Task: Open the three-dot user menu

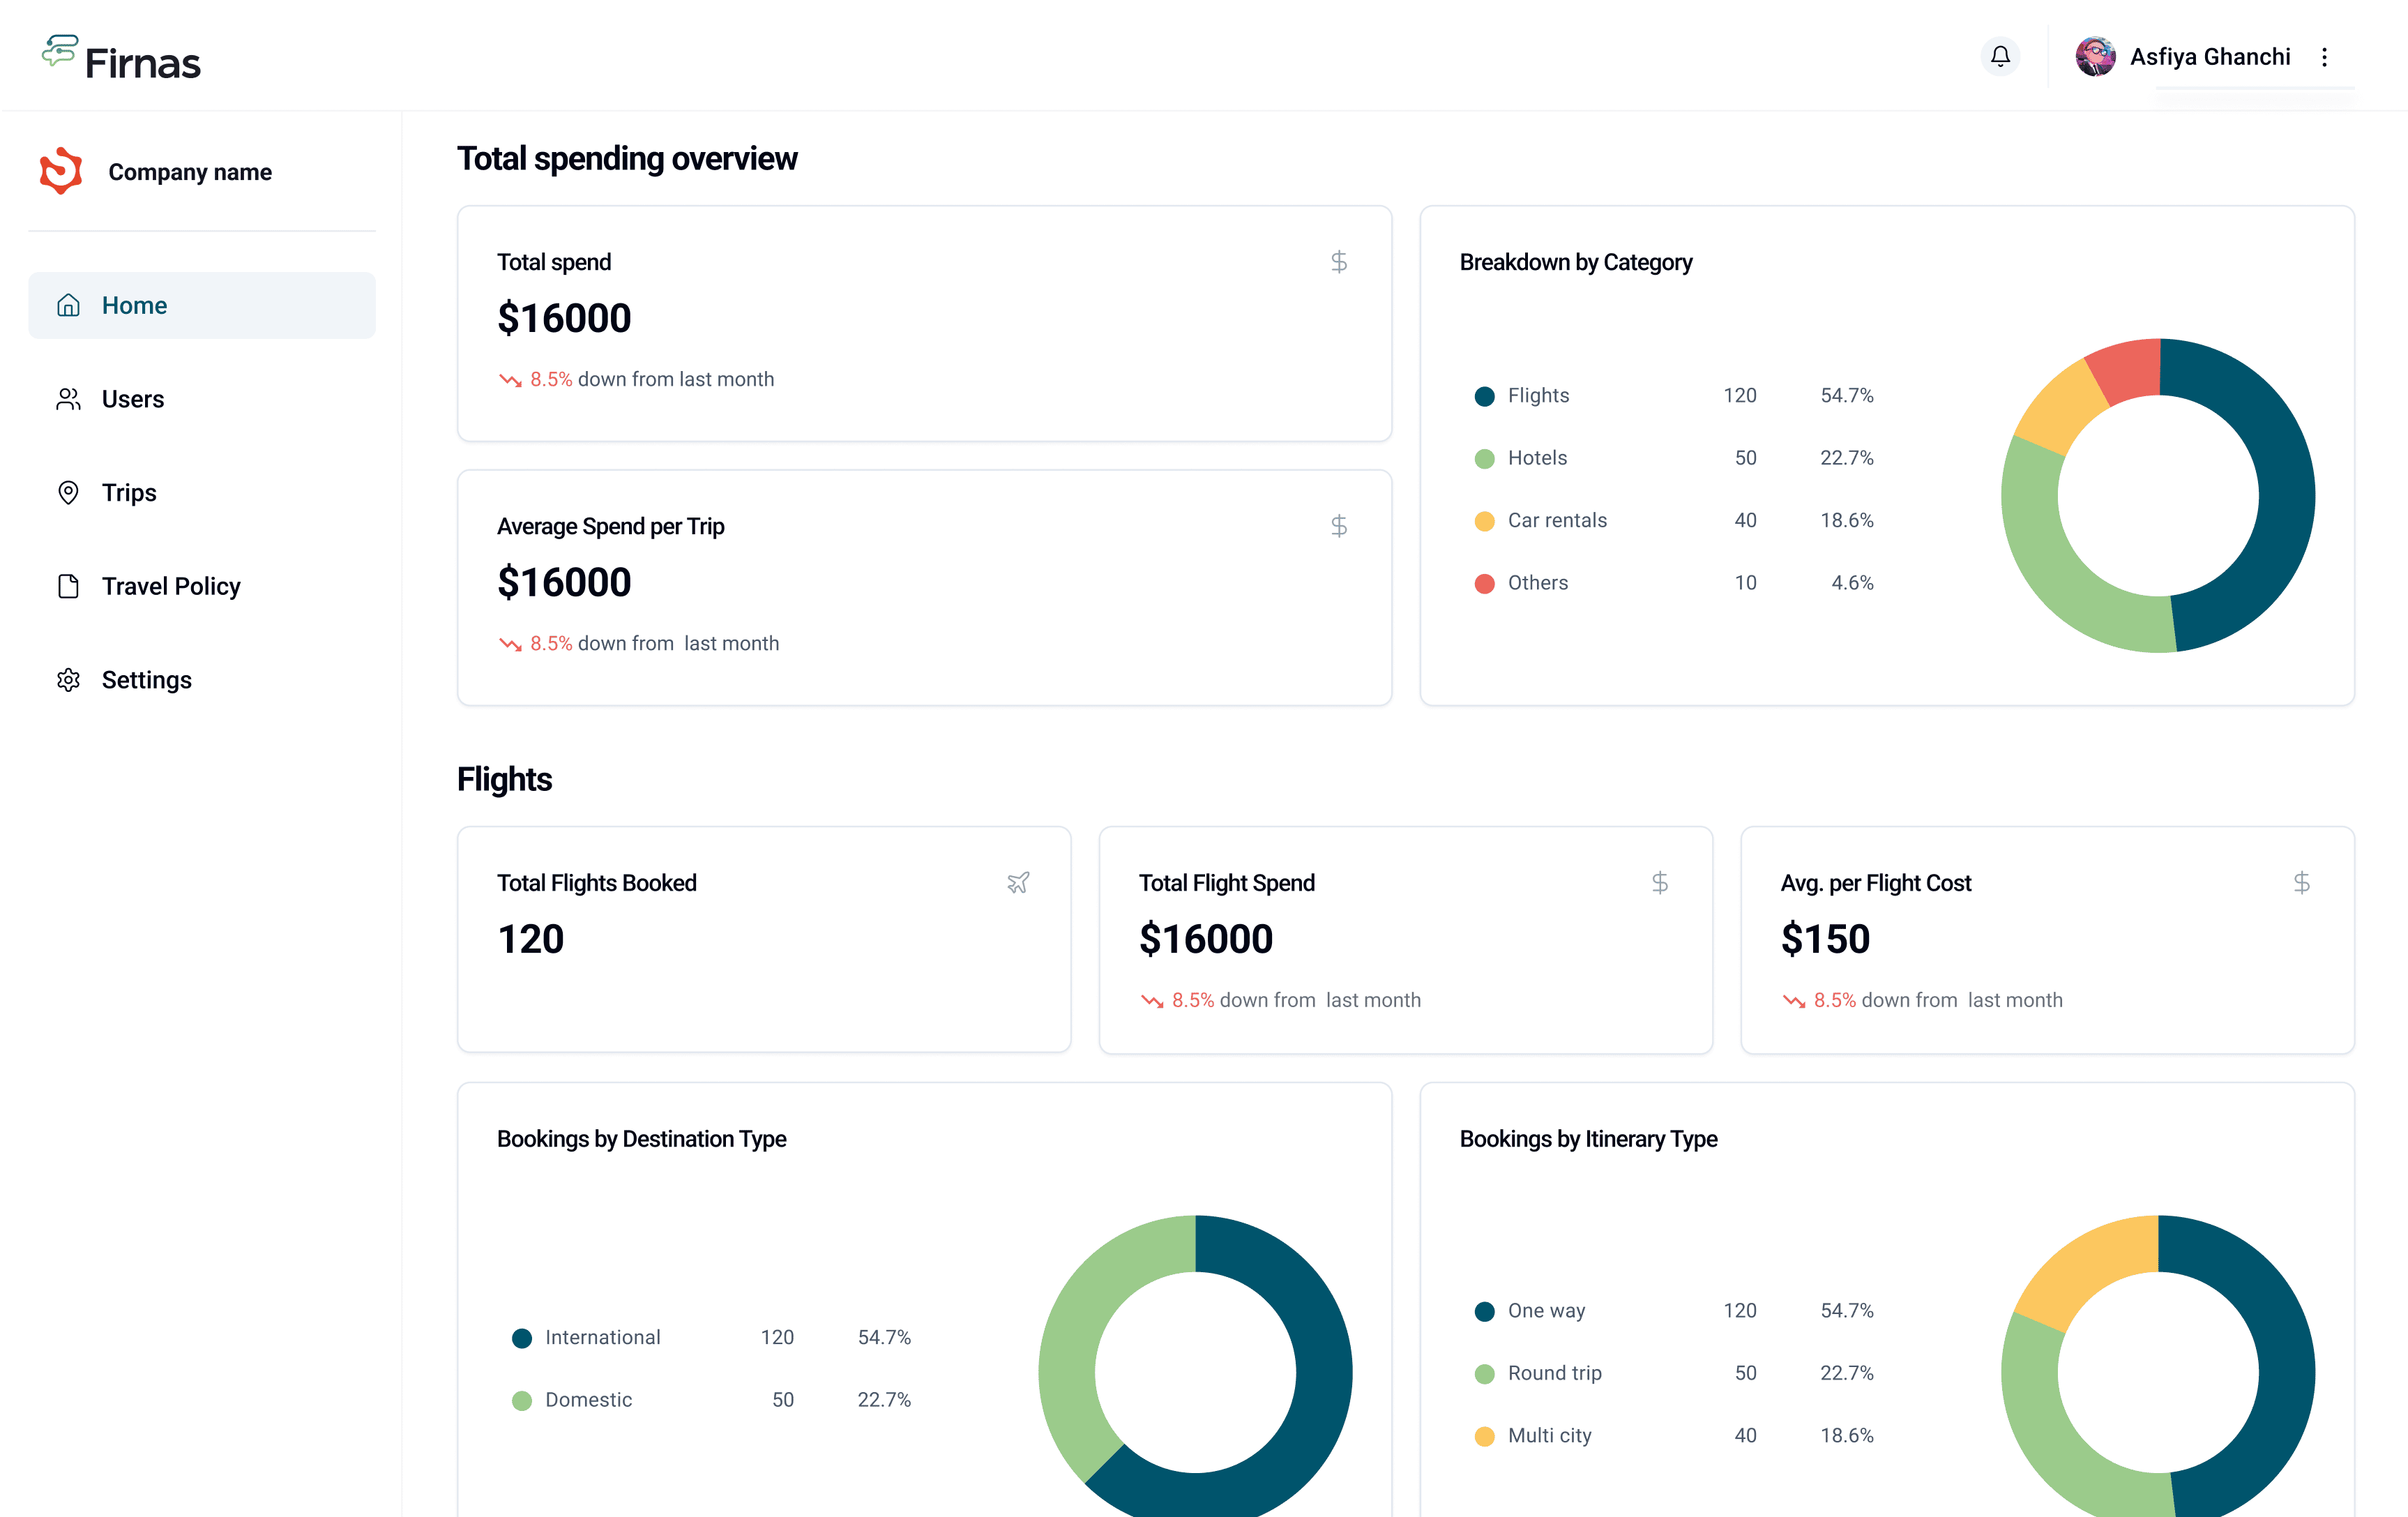Action: tap(2324, 57)
